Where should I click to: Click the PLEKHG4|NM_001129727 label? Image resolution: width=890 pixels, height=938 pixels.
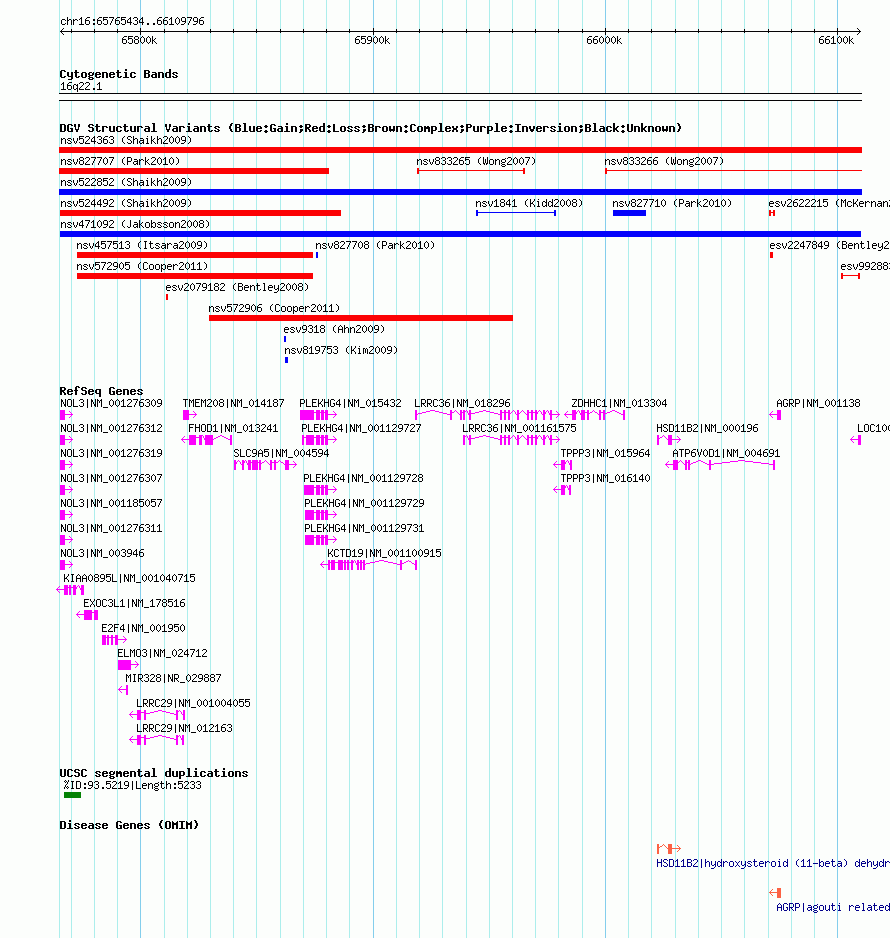click(x=361, y=428)
